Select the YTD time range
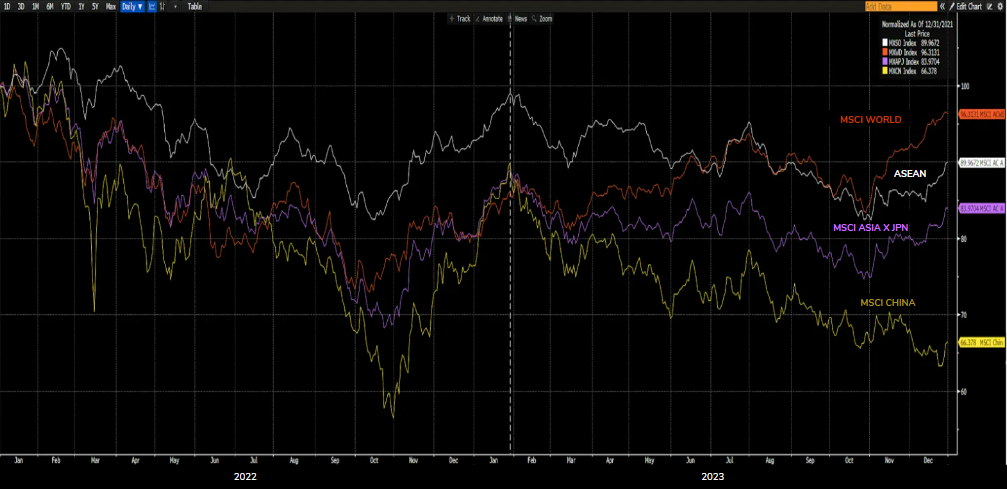 [x=66, y=6]
